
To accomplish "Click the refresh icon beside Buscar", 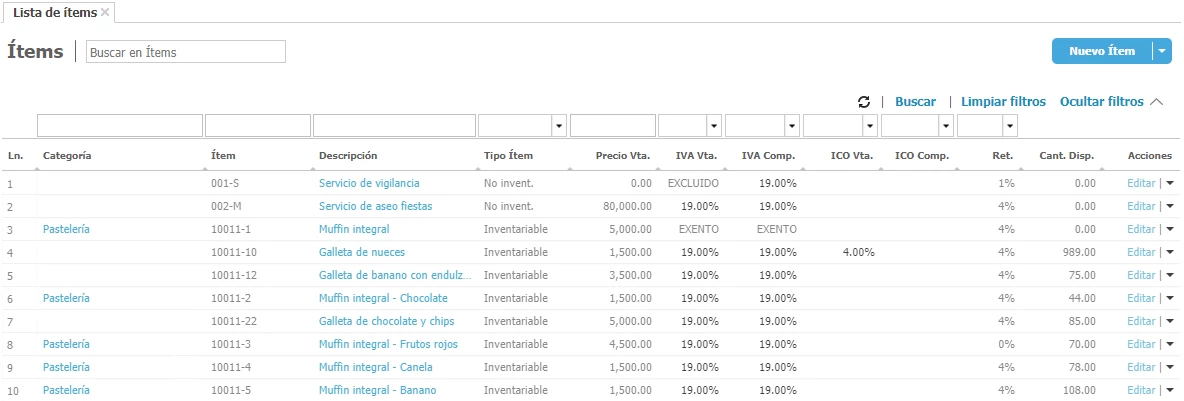I will click(x=864, y=102).
